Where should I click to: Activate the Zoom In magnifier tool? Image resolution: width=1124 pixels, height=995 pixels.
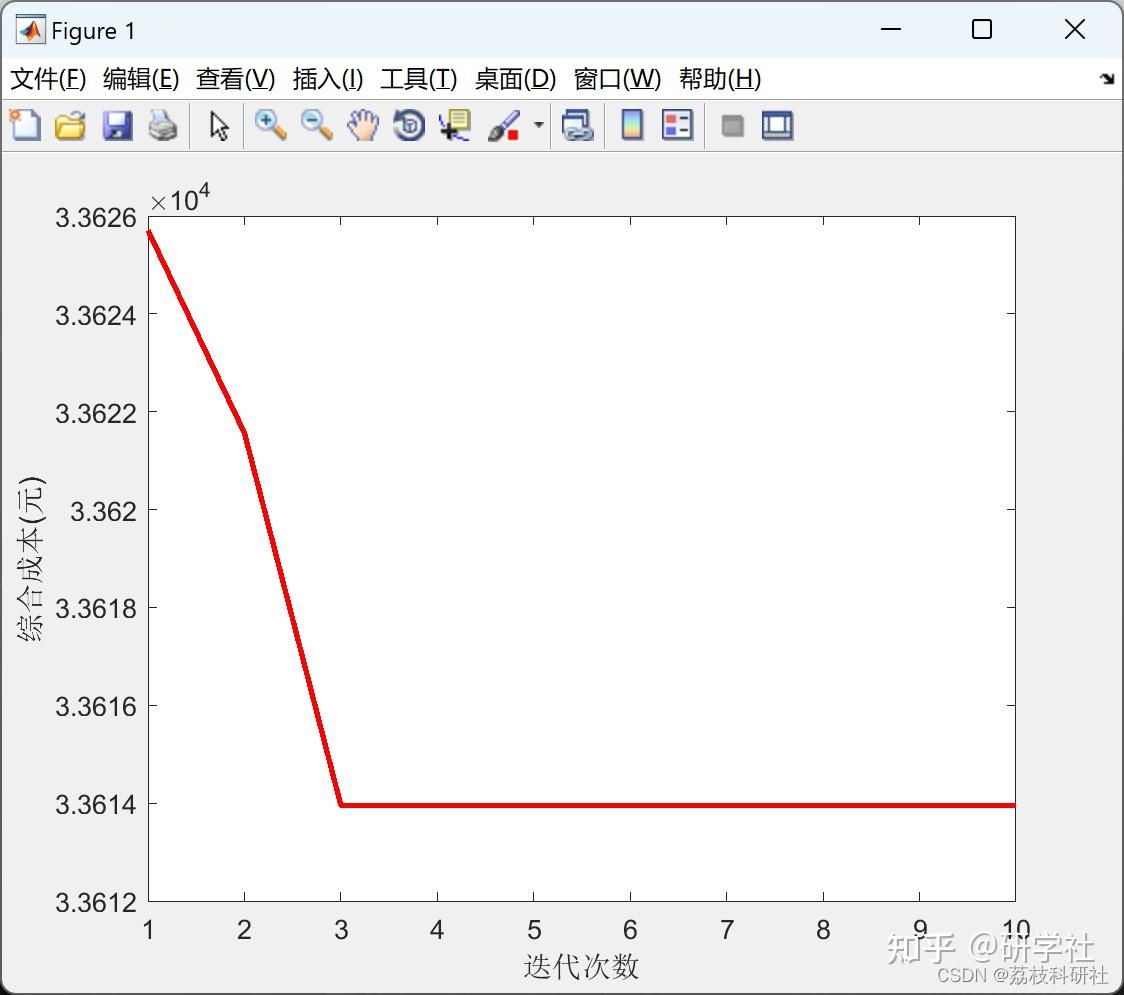(x=270, y=125)
